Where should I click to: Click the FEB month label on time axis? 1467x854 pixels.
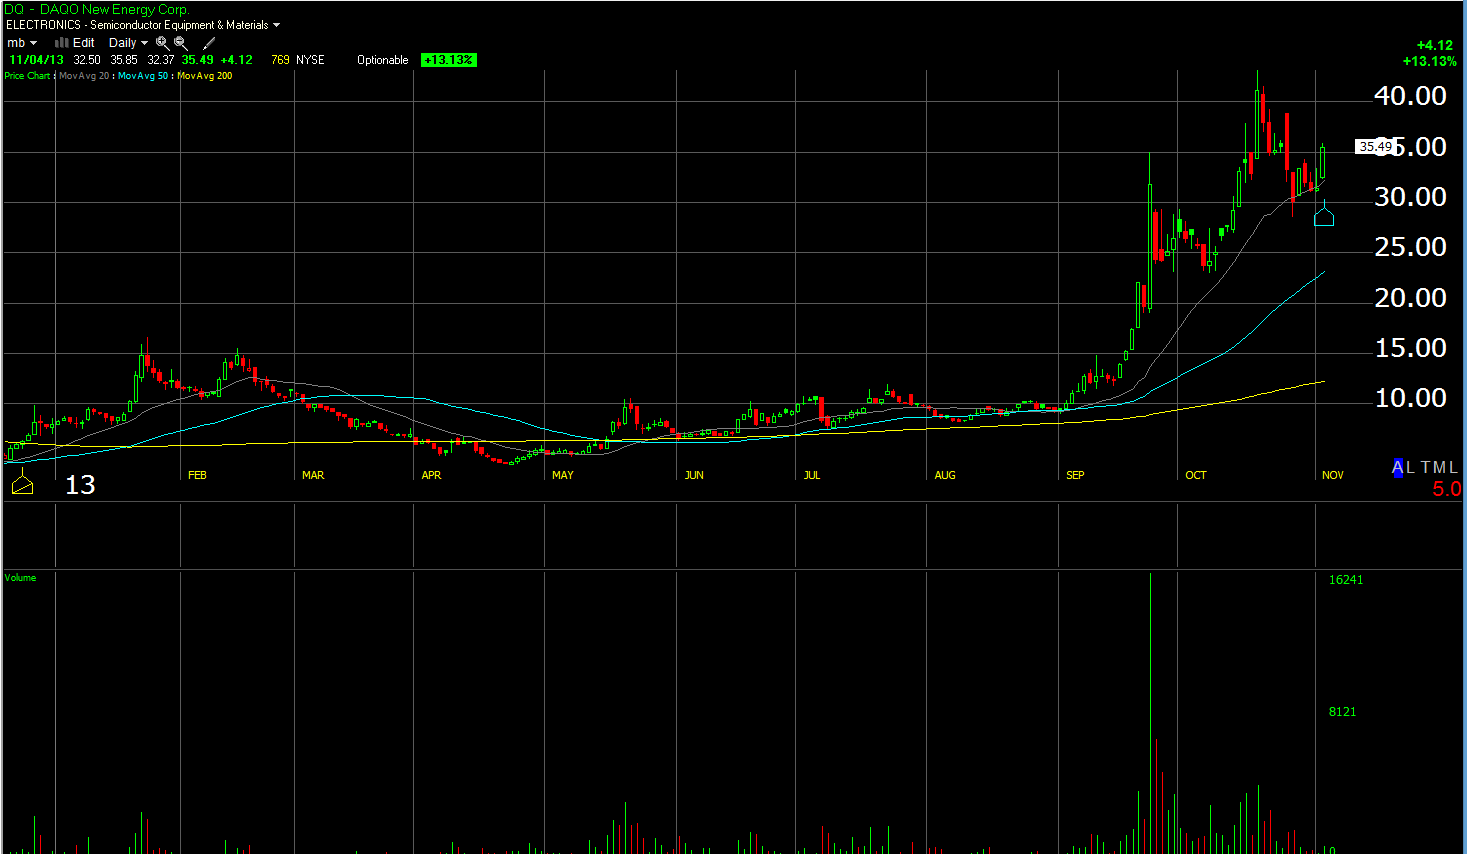tap(197, 475)
